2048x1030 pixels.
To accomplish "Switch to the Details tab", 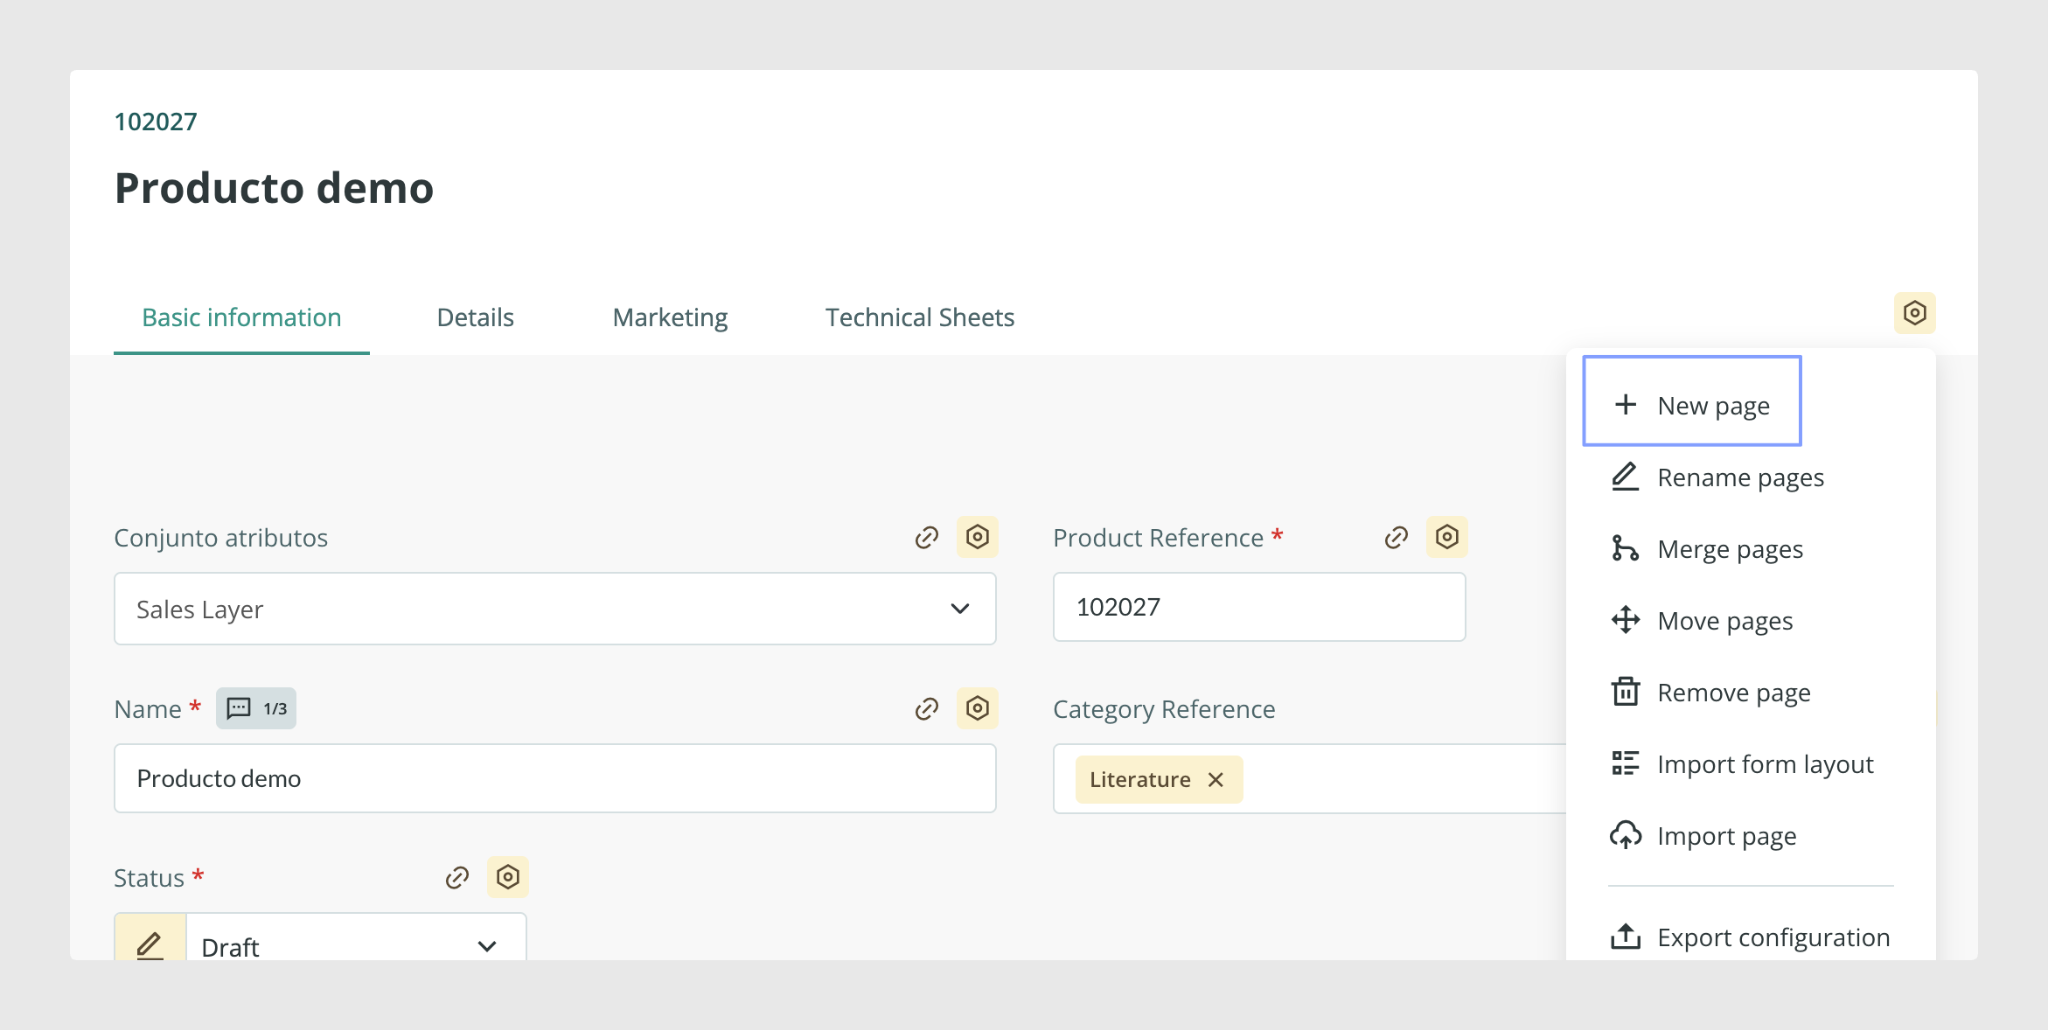I will [x=475, y=317].
